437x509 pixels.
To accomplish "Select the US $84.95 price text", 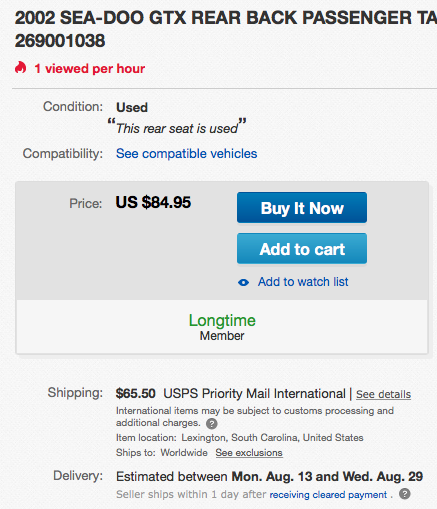I will tap(153, 202).
